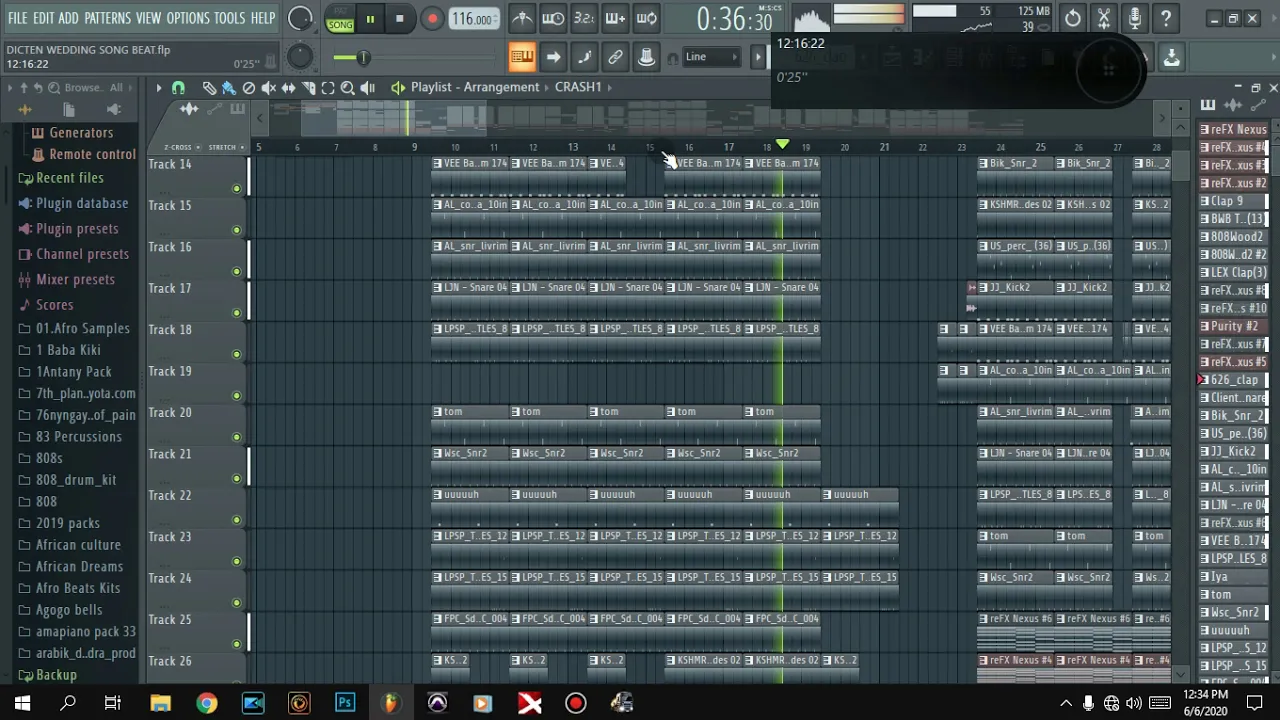Mute Track 17 with its green LED
Screen dimensions: 1280x720
237,313
